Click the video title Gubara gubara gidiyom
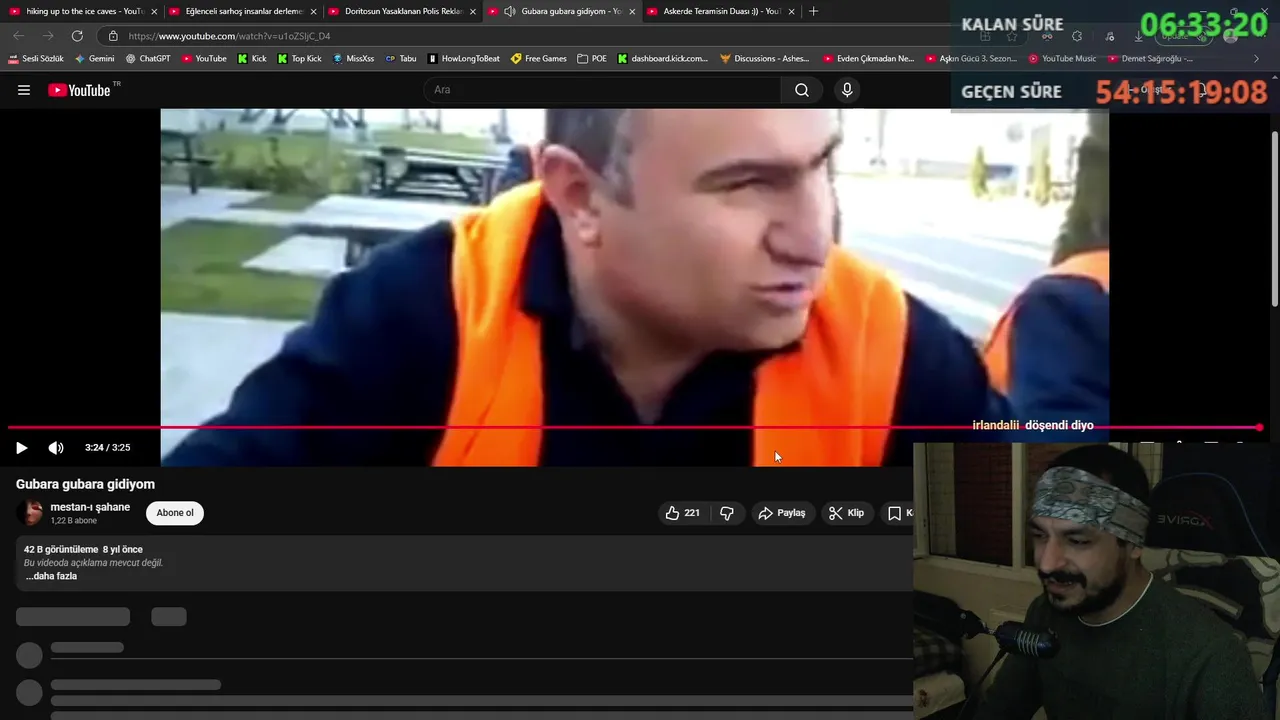Viewport: 1280px width, 720px height. 85,484
